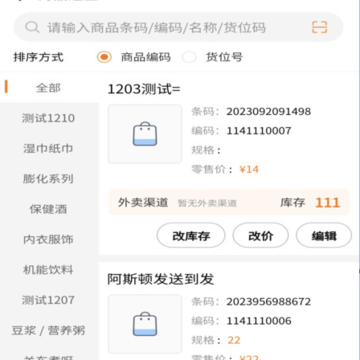Click the retail price ¥14

pyautogui.click(x=249, y=169)
